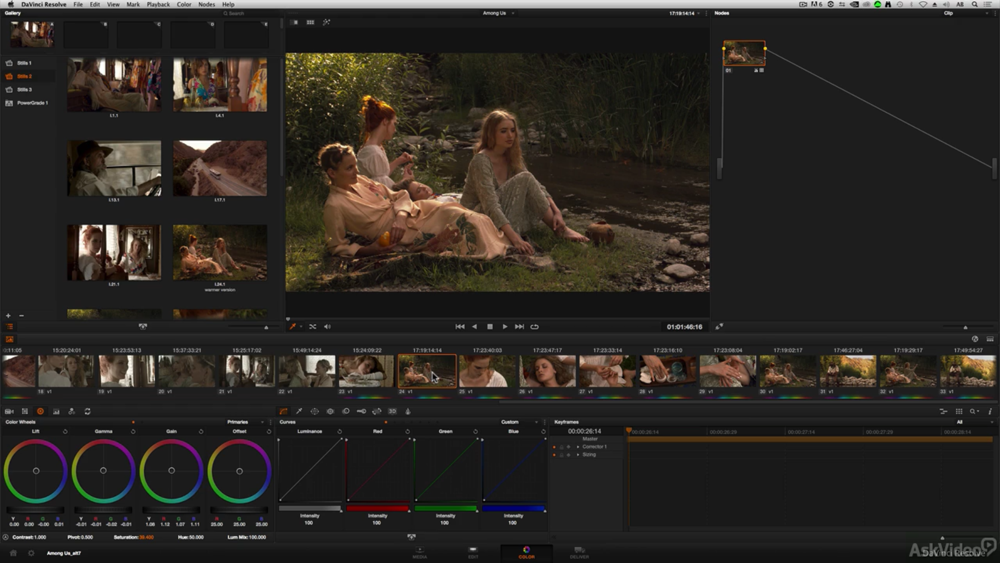The height and width of the screenshot is (563, 1000).
Task: Reset the Lift color wheel
Action: pos(65,432)
